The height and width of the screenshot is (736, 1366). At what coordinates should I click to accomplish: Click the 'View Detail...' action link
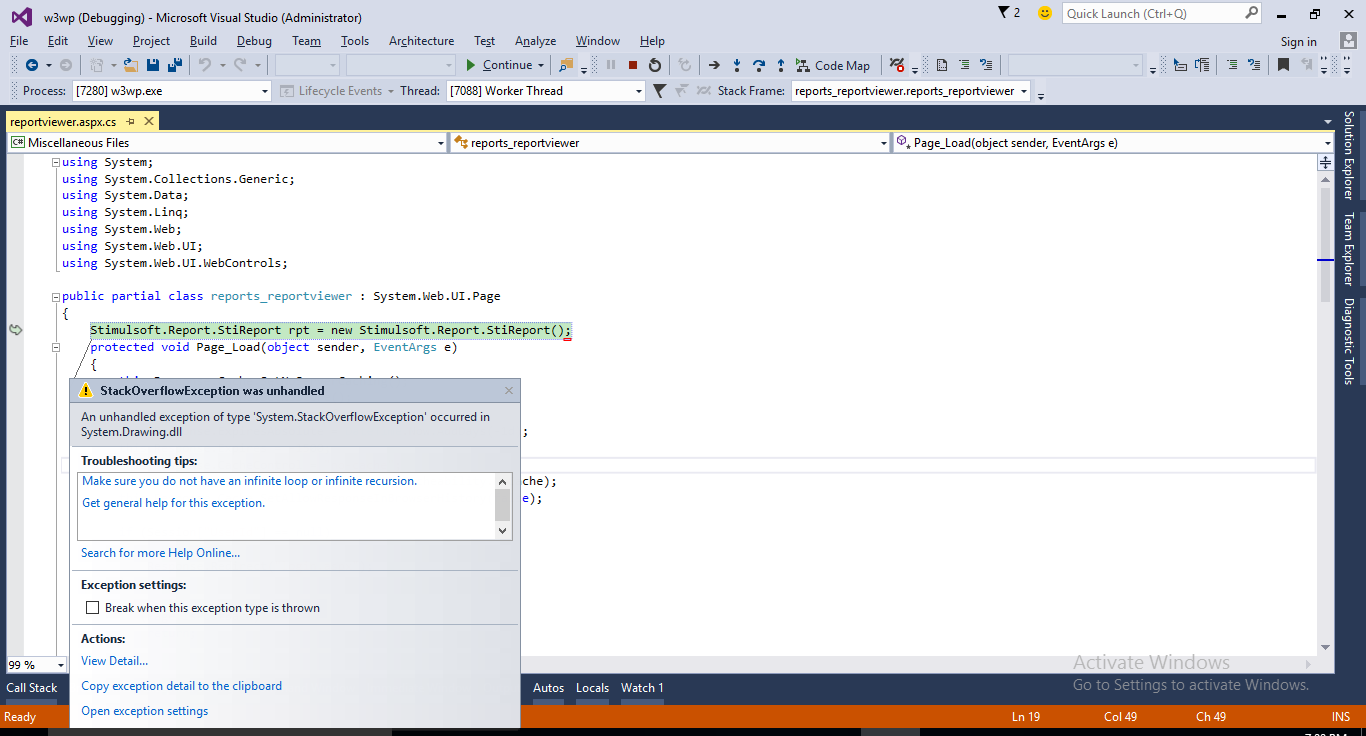[x=114, y=661]
